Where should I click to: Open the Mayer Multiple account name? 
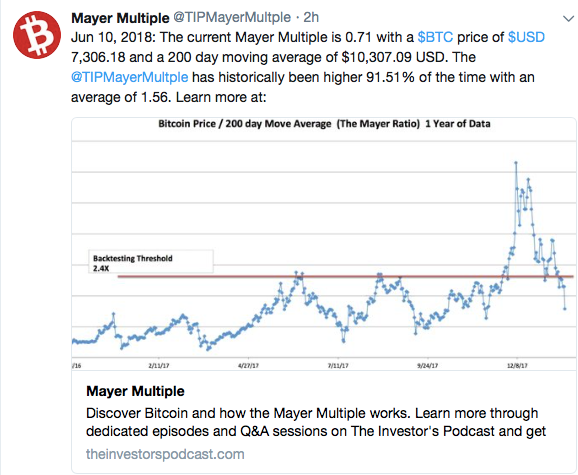tap(120, 18)
